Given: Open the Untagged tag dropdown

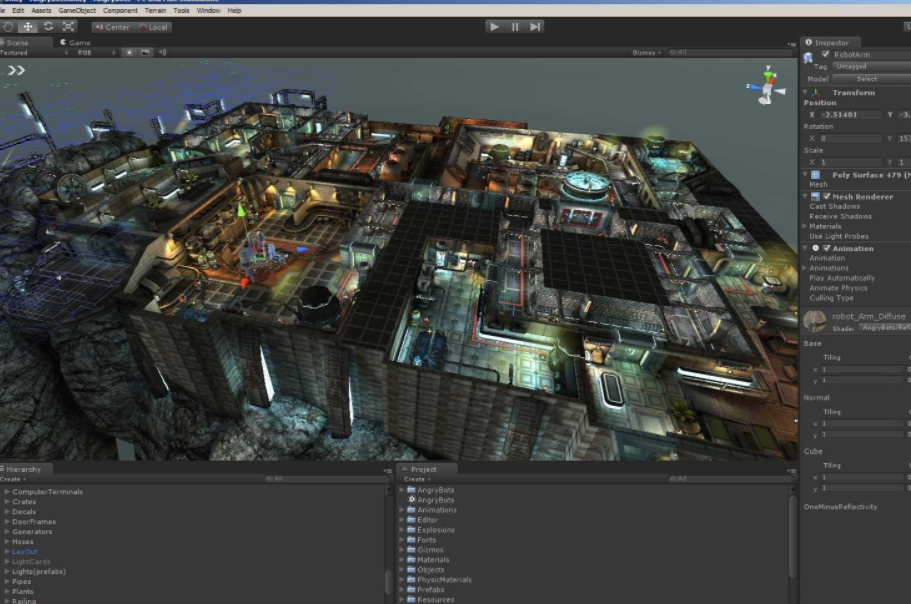Looking at the screenshot, I should coord(871,66).
